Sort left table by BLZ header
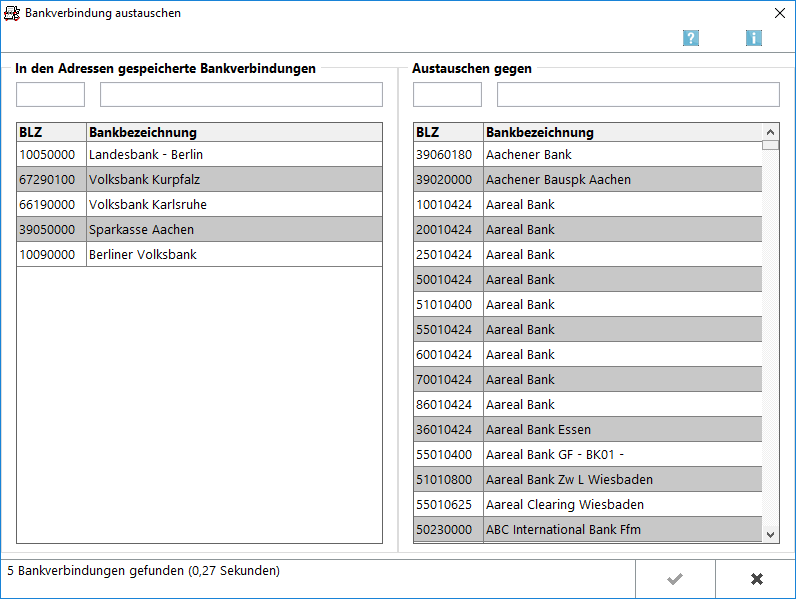The image size is (796, 599). tap(51, 132)
